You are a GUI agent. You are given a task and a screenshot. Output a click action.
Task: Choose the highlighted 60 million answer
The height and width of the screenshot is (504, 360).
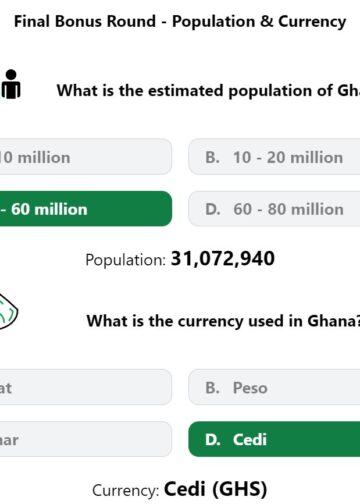(86, 209)
